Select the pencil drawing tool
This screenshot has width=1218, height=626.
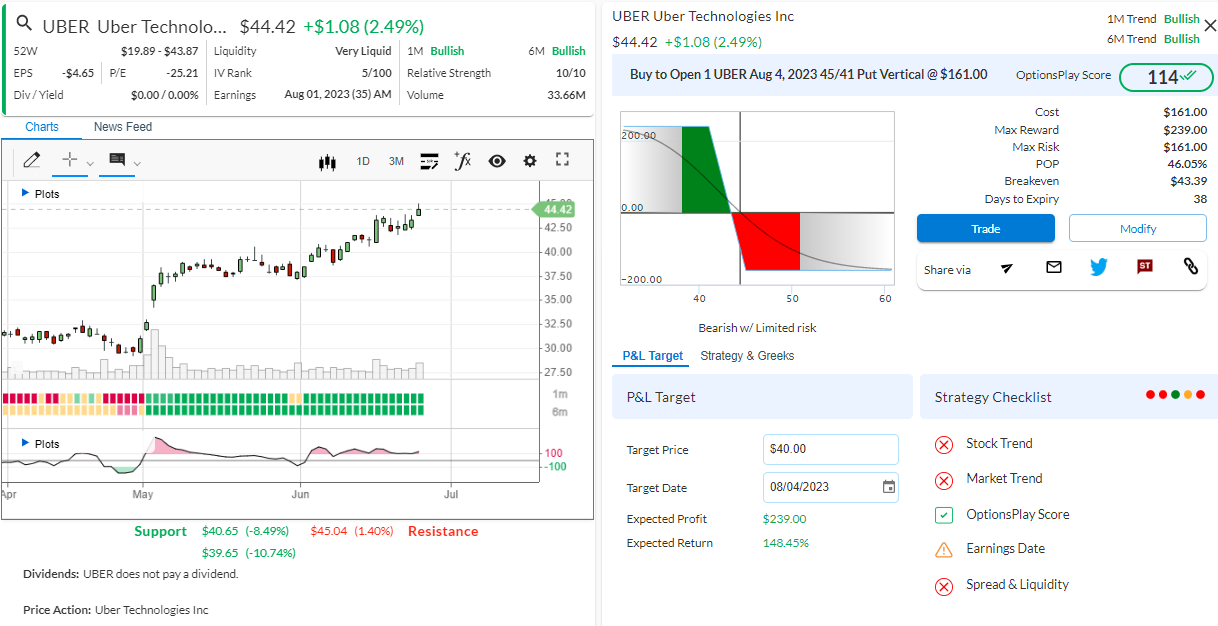31,160
